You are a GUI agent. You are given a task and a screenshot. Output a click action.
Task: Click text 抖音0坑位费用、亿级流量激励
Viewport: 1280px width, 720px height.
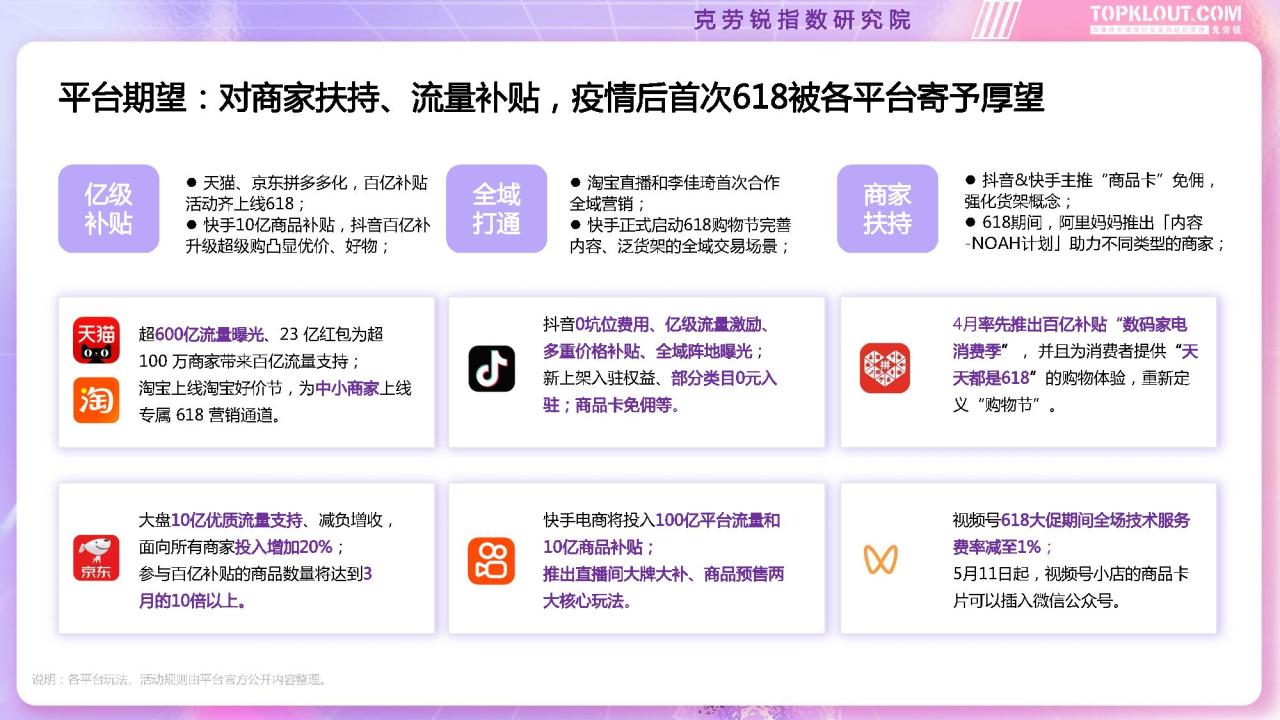(657, 324)
